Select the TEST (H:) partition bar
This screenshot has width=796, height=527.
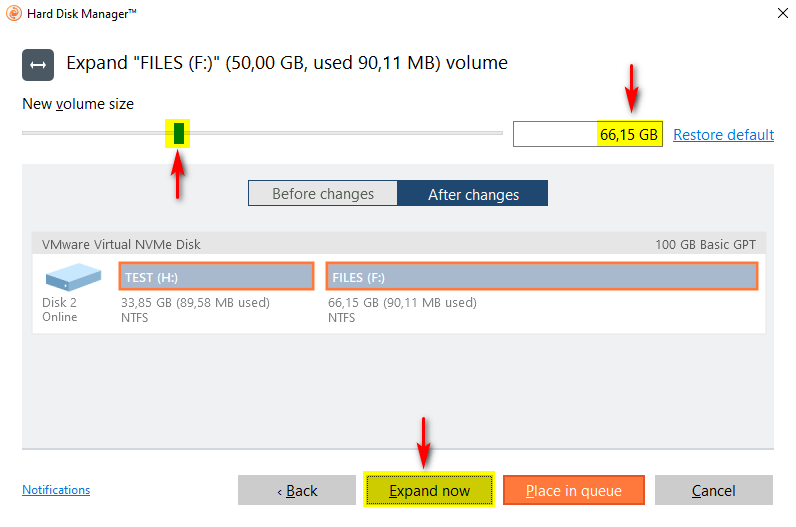tap(216, 277)
